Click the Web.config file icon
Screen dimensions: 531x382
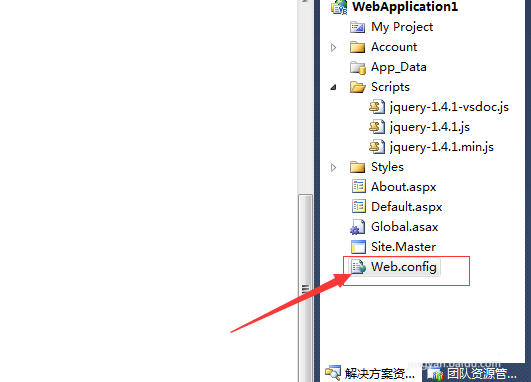tap(358, 267)
